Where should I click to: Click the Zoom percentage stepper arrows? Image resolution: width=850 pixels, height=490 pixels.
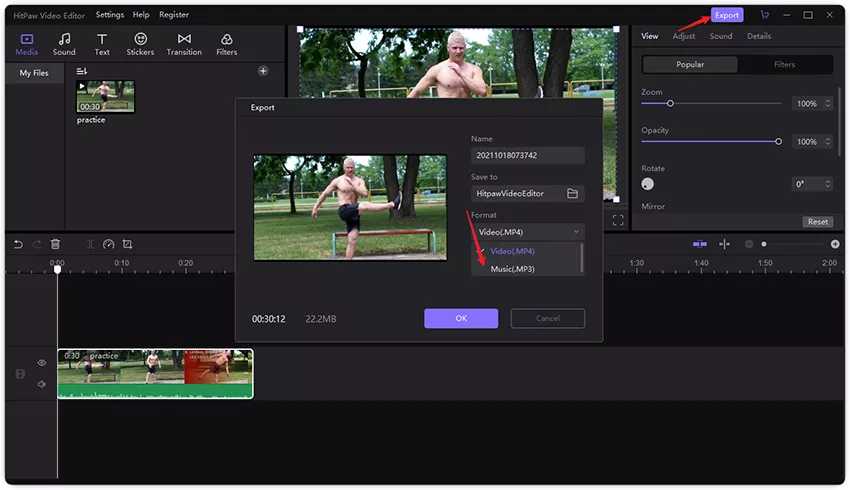(x=826, y=104)
